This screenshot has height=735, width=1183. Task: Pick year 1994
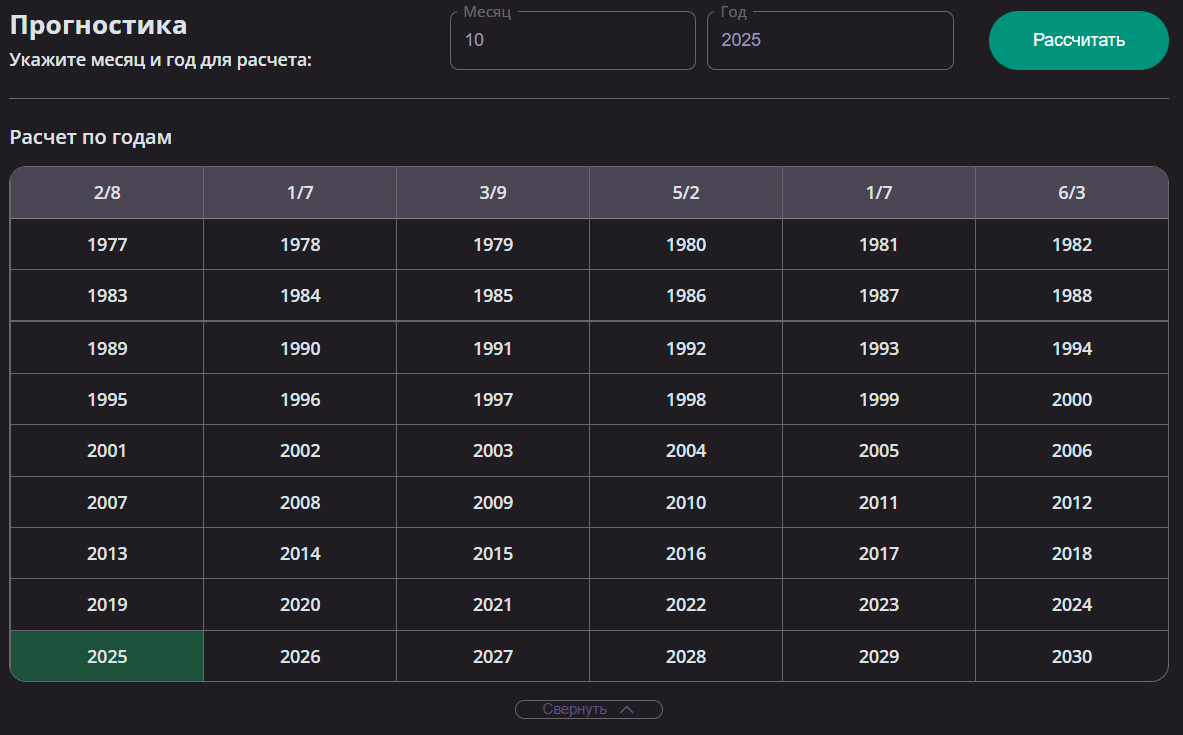click(x=1072, y=348)
